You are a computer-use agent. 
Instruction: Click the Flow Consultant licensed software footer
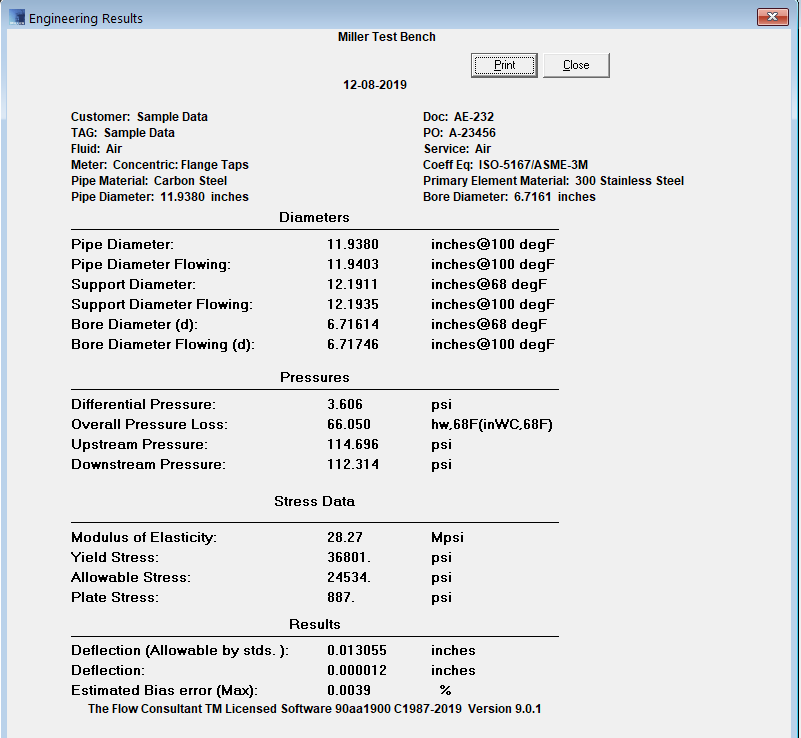pyautogui.click(x=315, y=708)
